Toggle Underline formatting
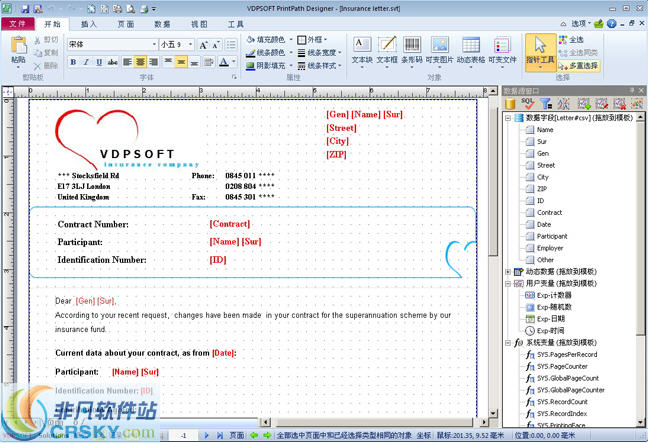Image resolution: width=648 pixels, height=443 pixels. (x=99, y=62)
